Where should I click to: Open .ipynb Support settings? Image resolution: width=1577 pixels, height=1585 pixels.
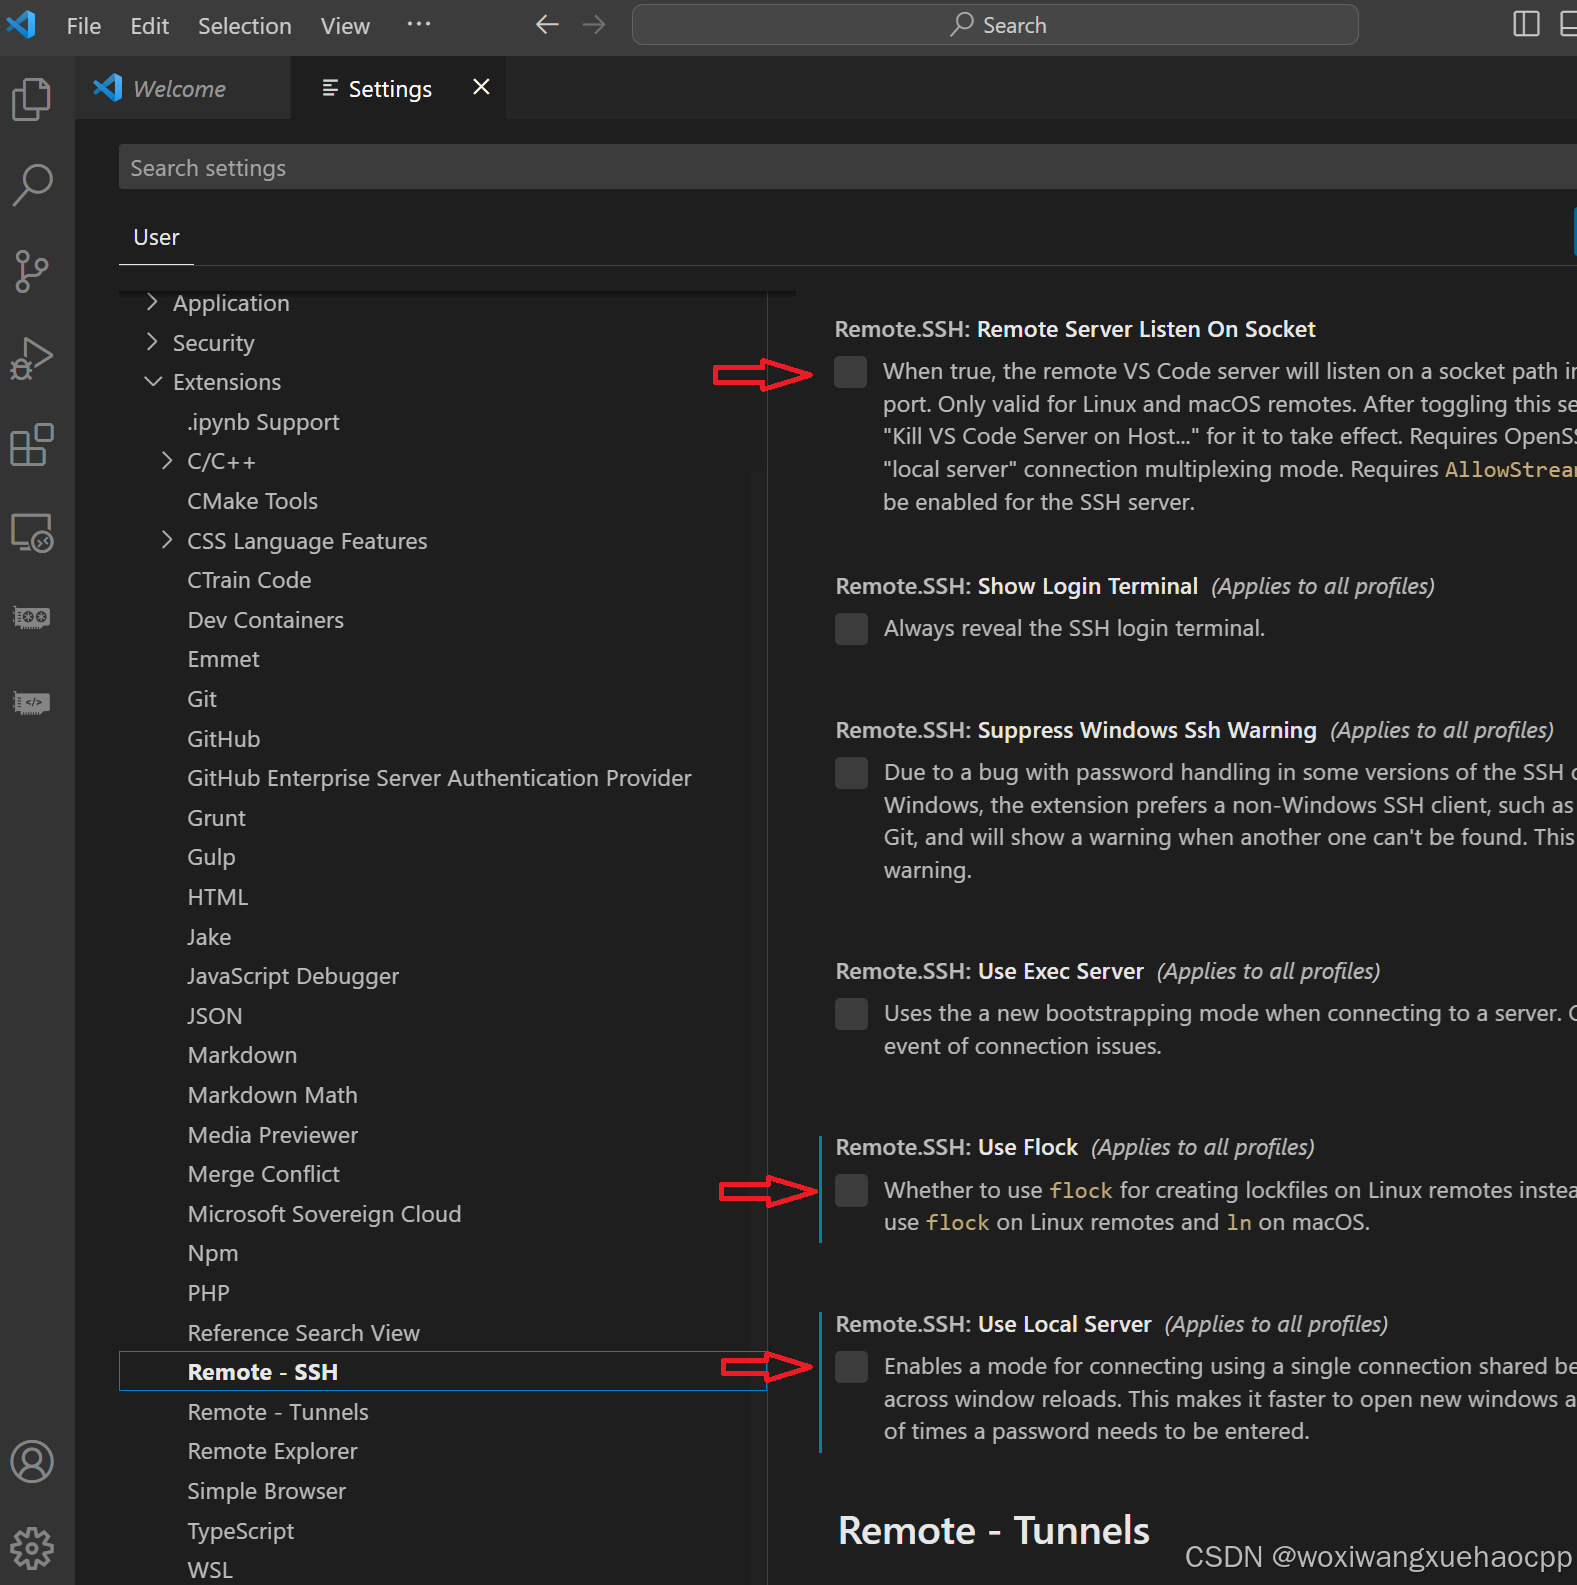[263, 422]
